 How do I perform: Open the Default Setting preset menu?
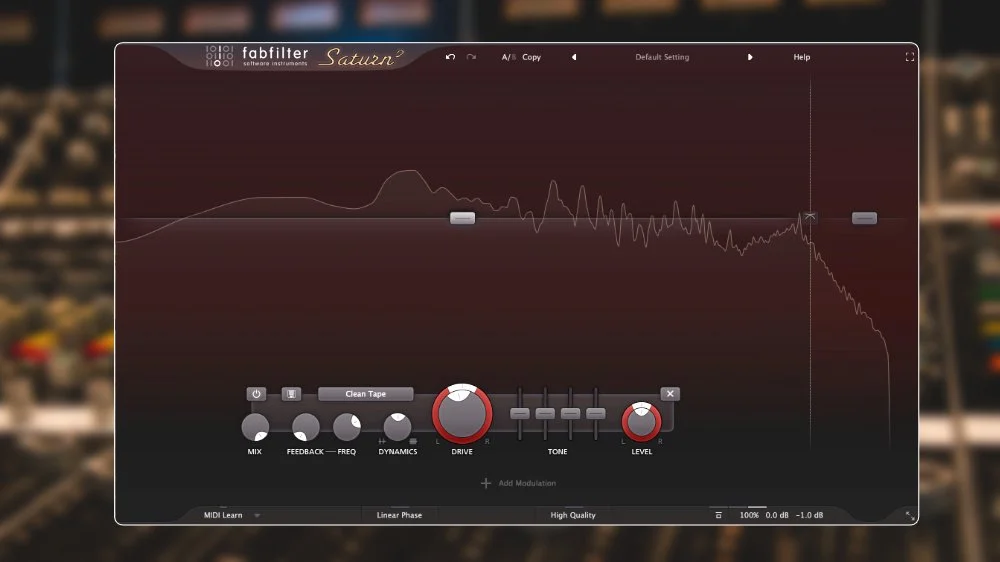[662, 57]
